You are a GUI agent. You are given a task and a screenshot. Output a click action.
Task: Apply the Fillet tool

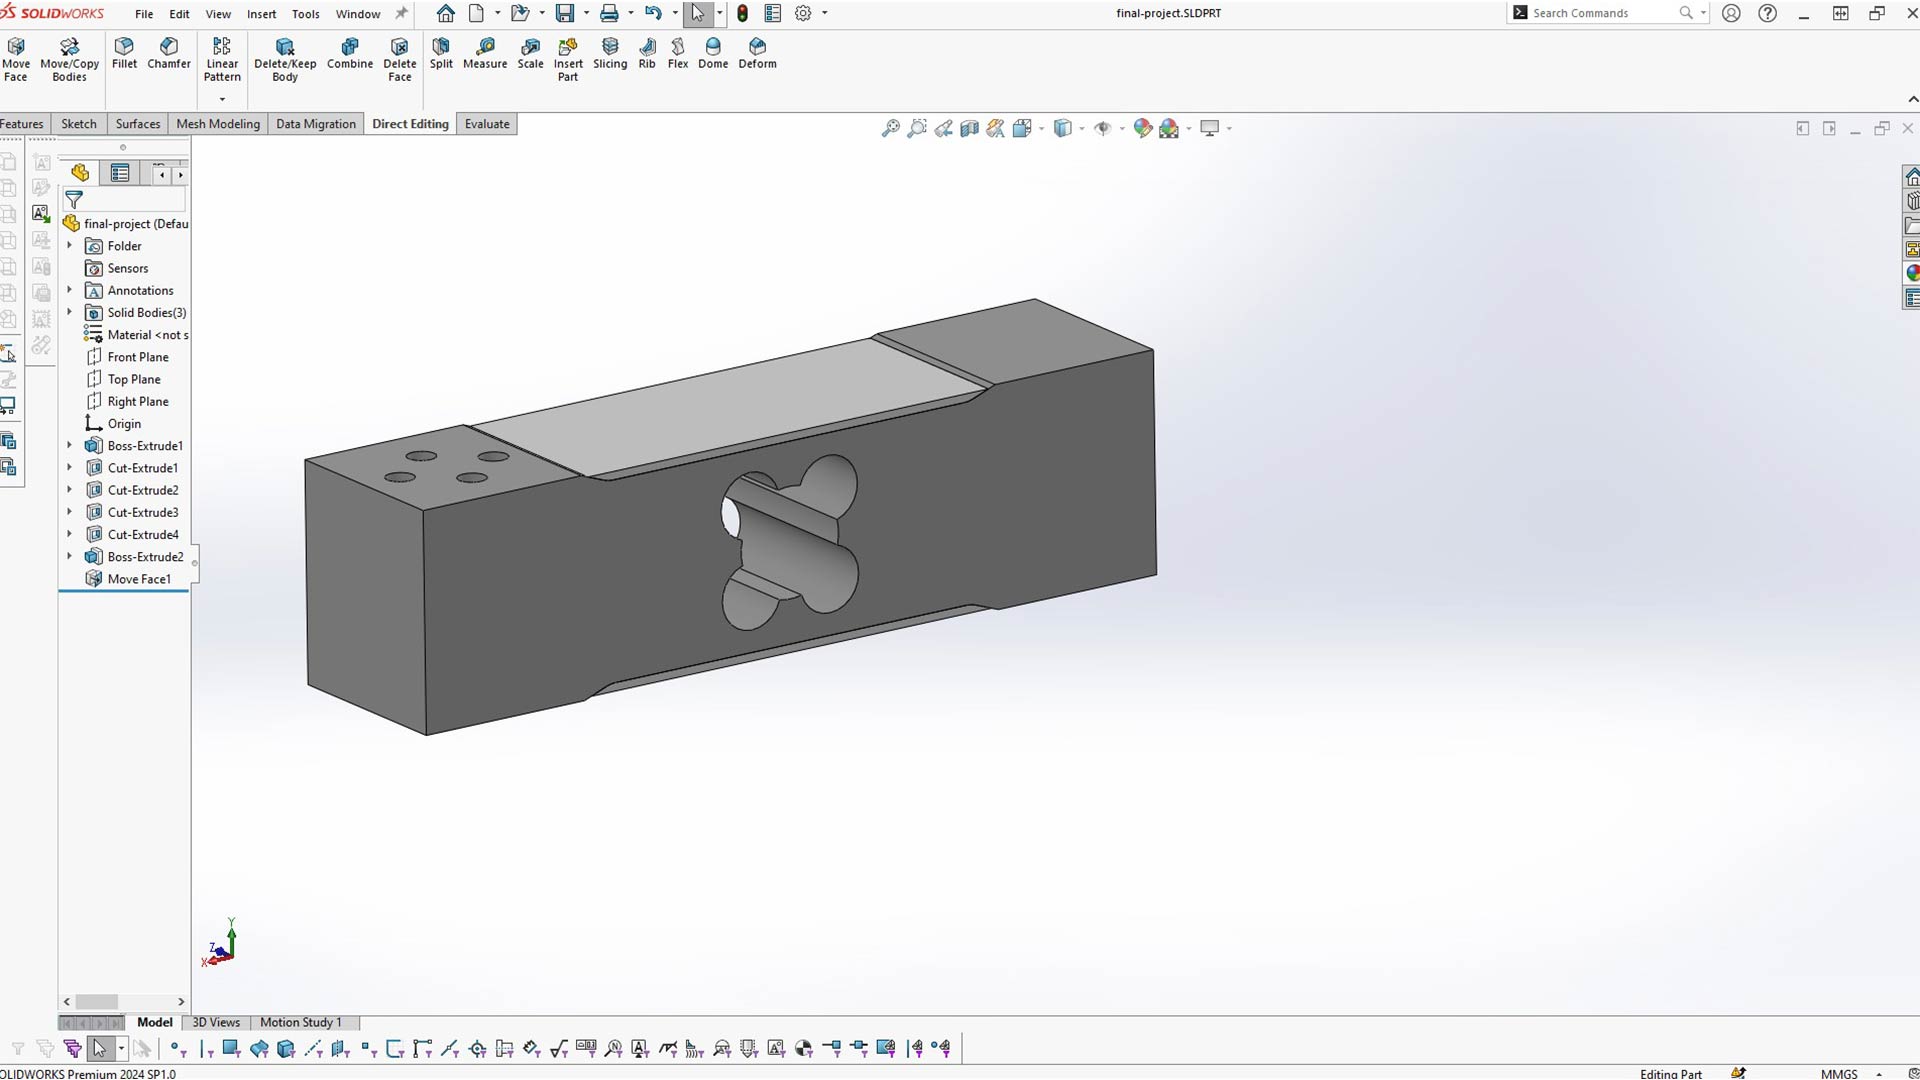[x=124, y=54]
